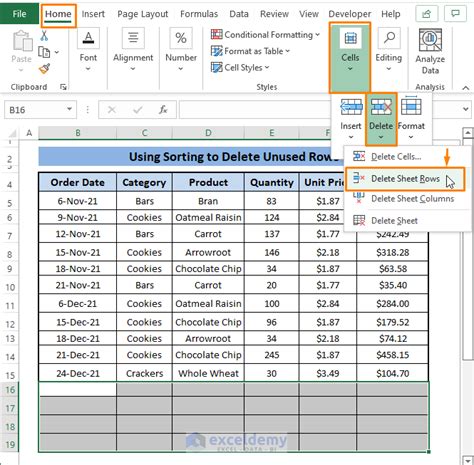Select row 19 header
The image size is (474, 465).
[10, 444]
